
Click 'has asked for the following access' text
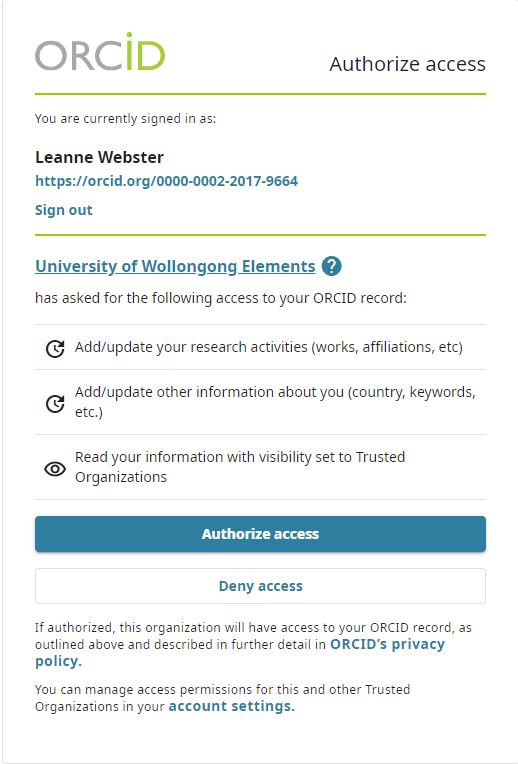point(221,298)
